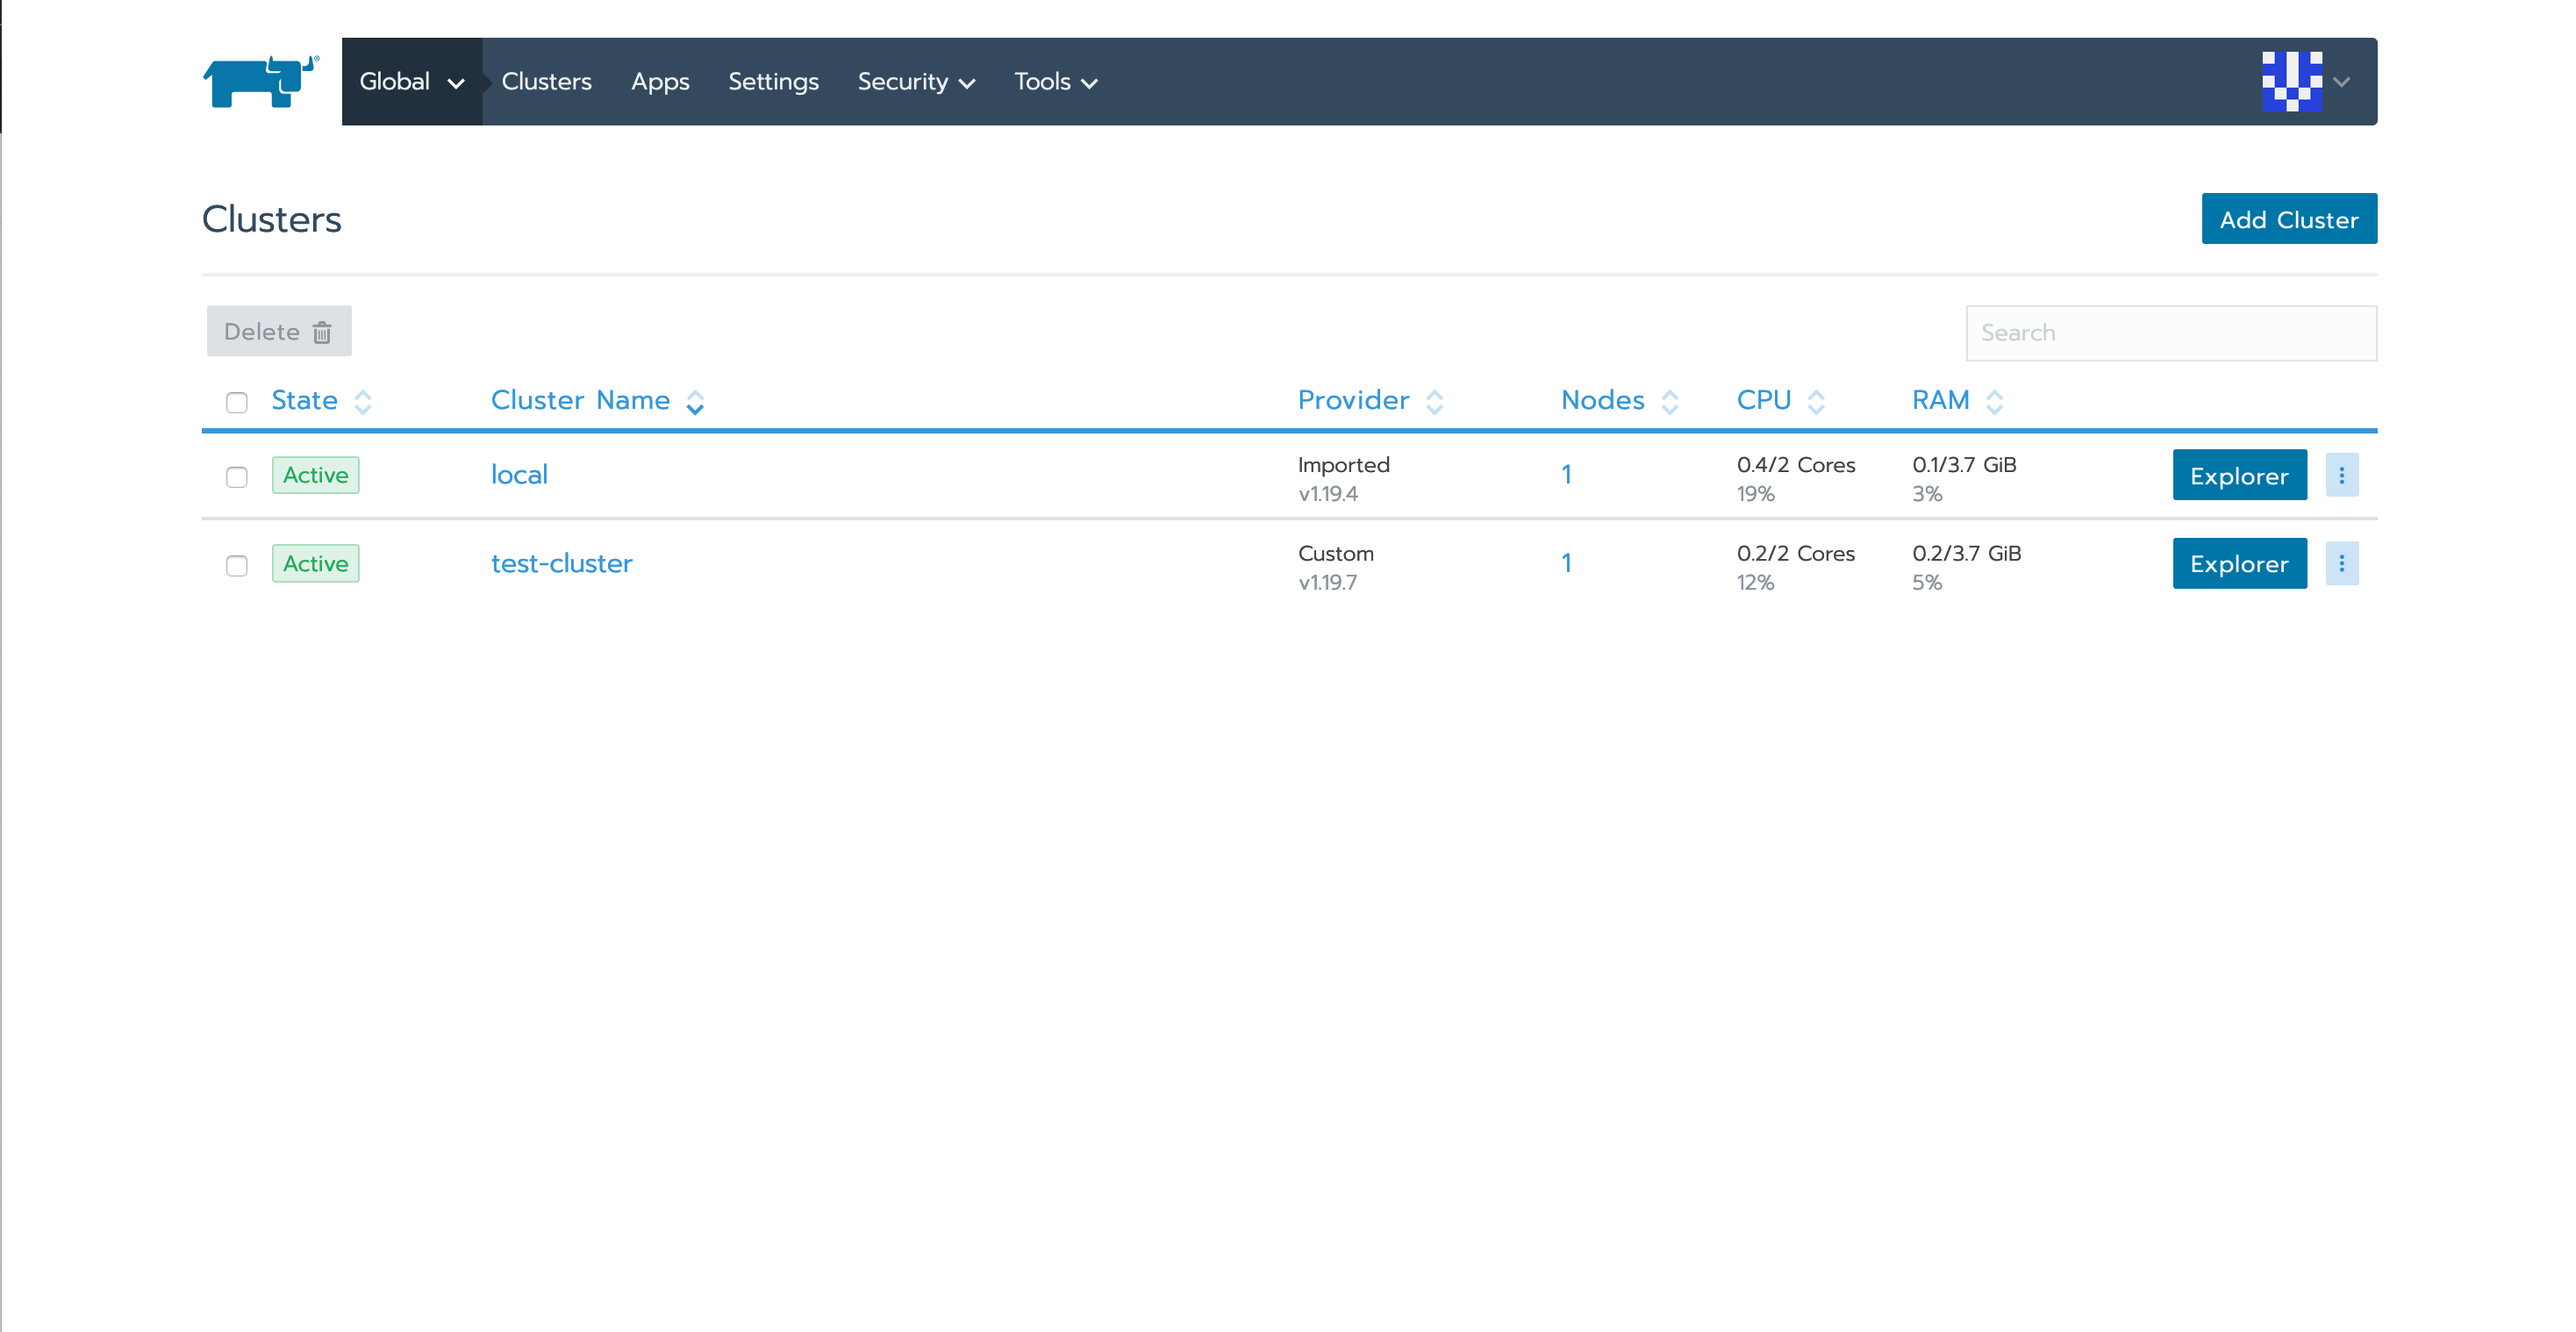This screenshot has height=1332, width=2576.
Task: Click the node count for test-cluster
Action: click(1566, 563)
